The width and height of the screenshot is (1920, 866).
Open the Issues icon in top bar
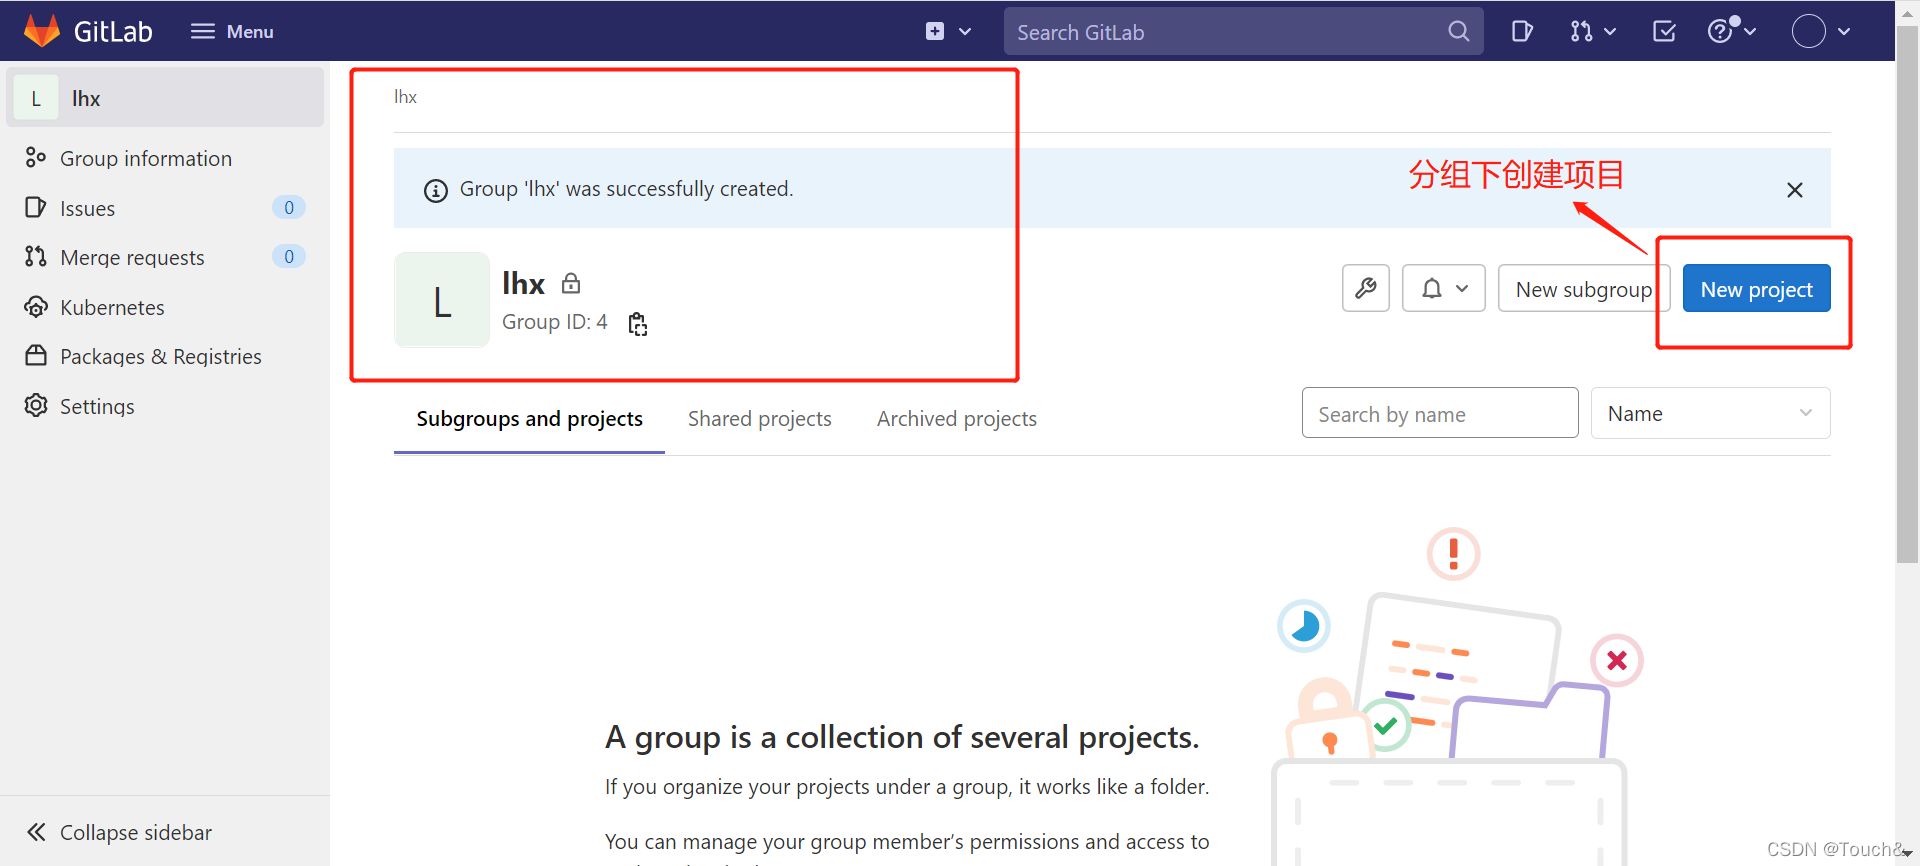[x=1522, y=31]
